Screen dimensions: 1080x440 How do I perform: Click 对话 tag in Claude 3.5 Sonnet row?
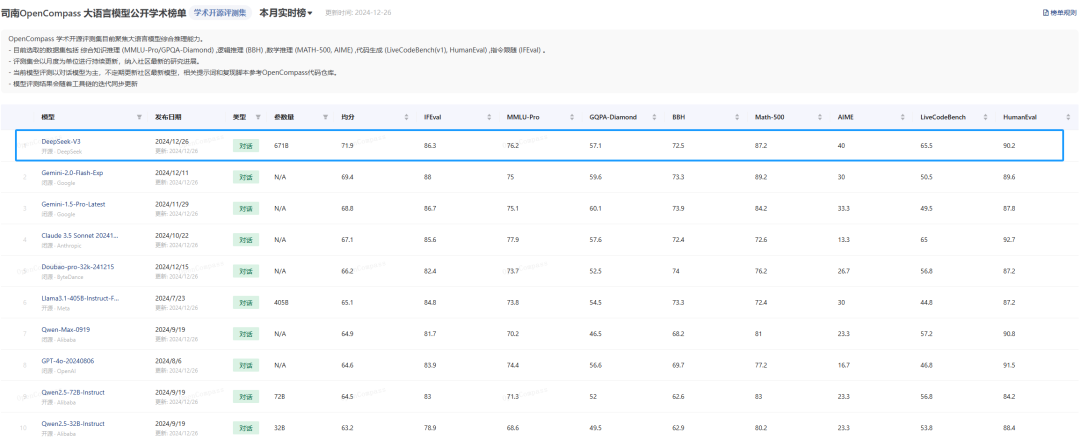click(246, 240)
